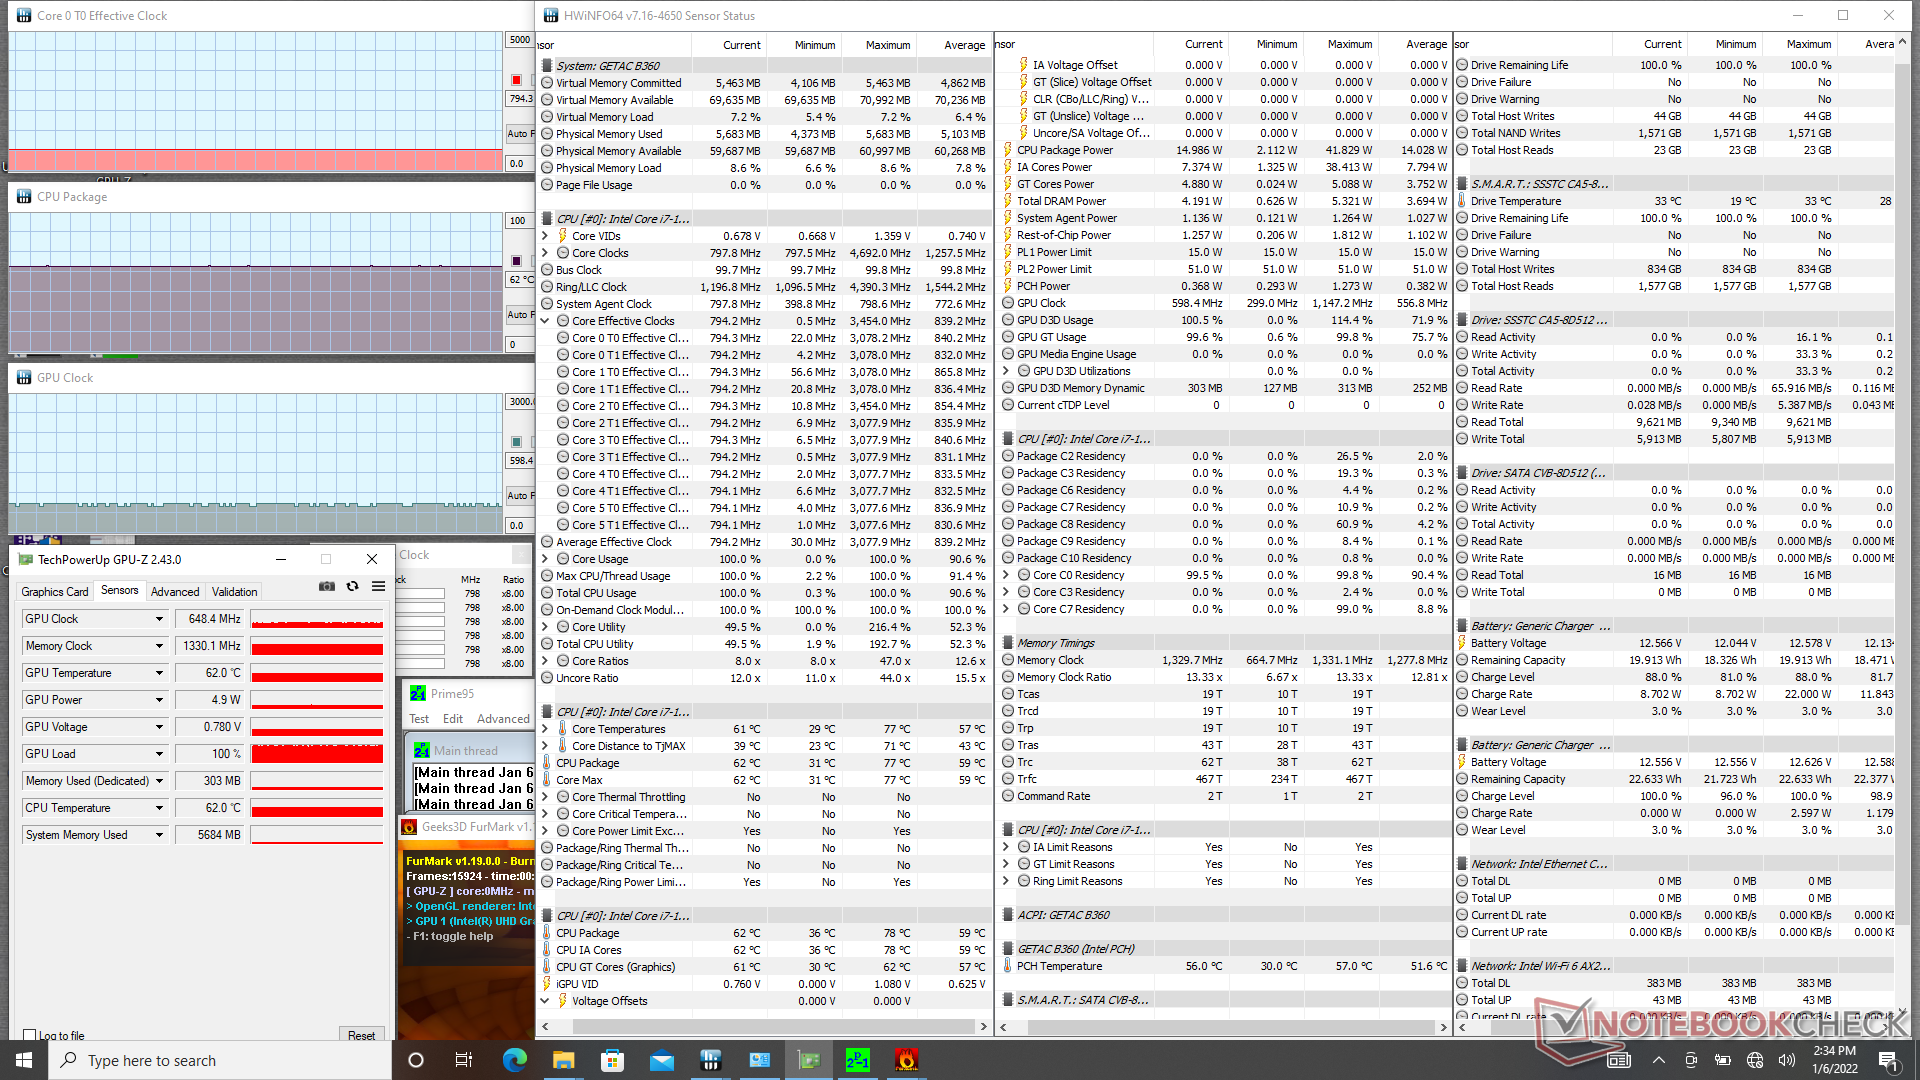Click Task View icon on taskbar
The image size is (1920, 1080).
pos(464,1060)
